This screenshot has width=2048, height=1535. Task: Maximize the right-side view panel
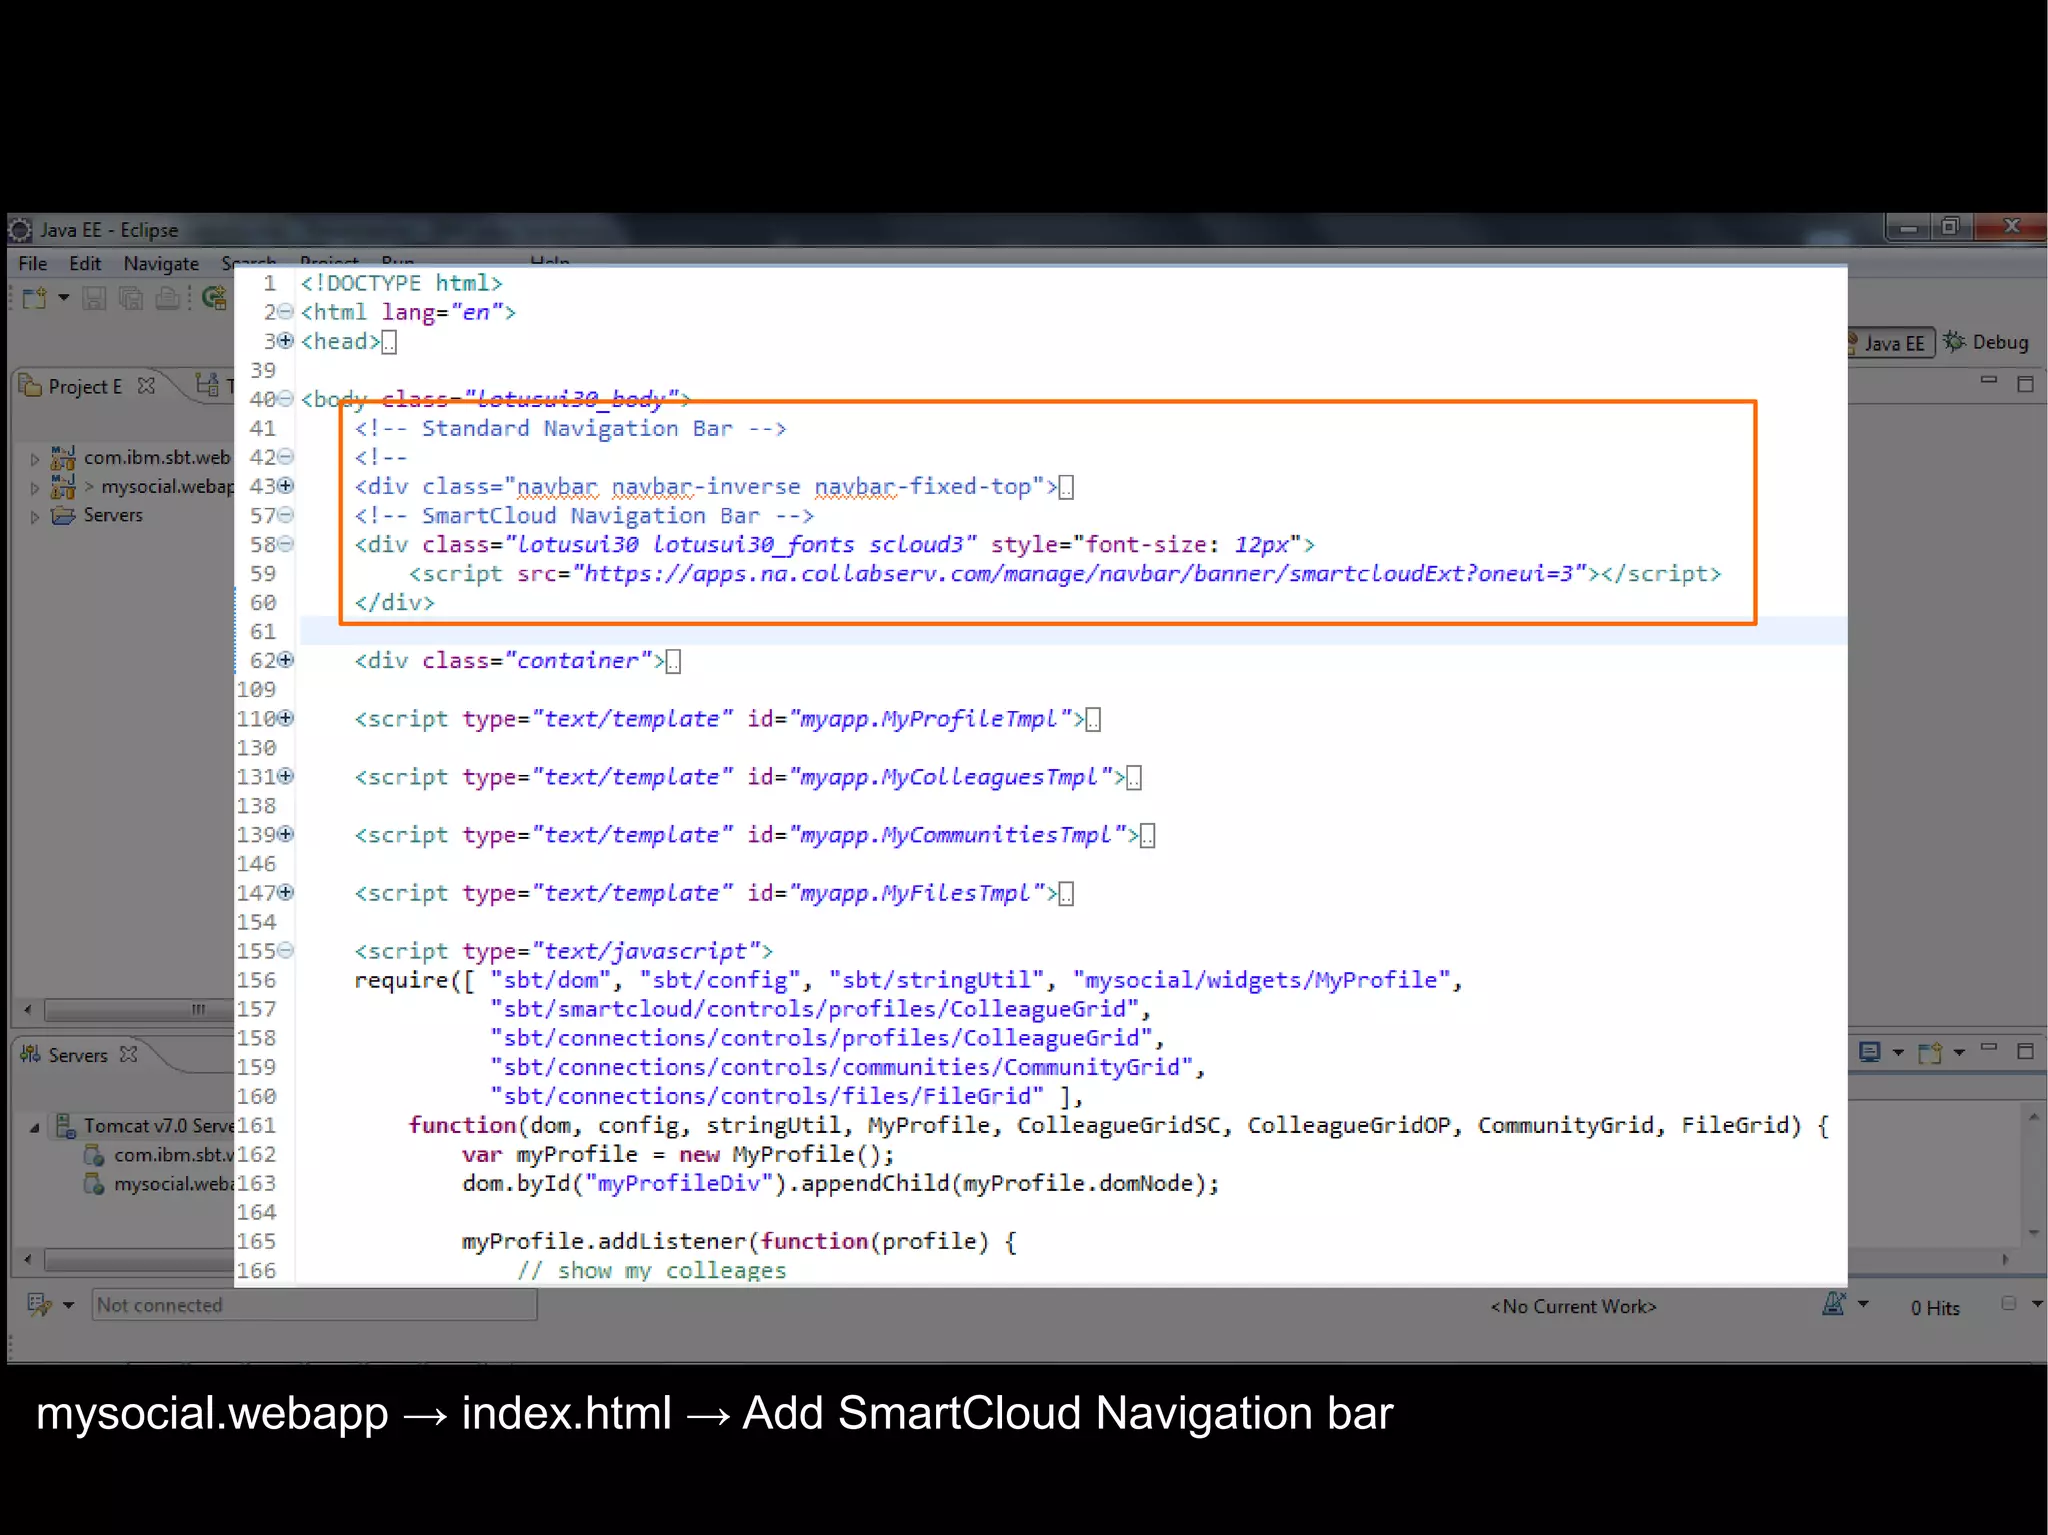point(2025,384)
